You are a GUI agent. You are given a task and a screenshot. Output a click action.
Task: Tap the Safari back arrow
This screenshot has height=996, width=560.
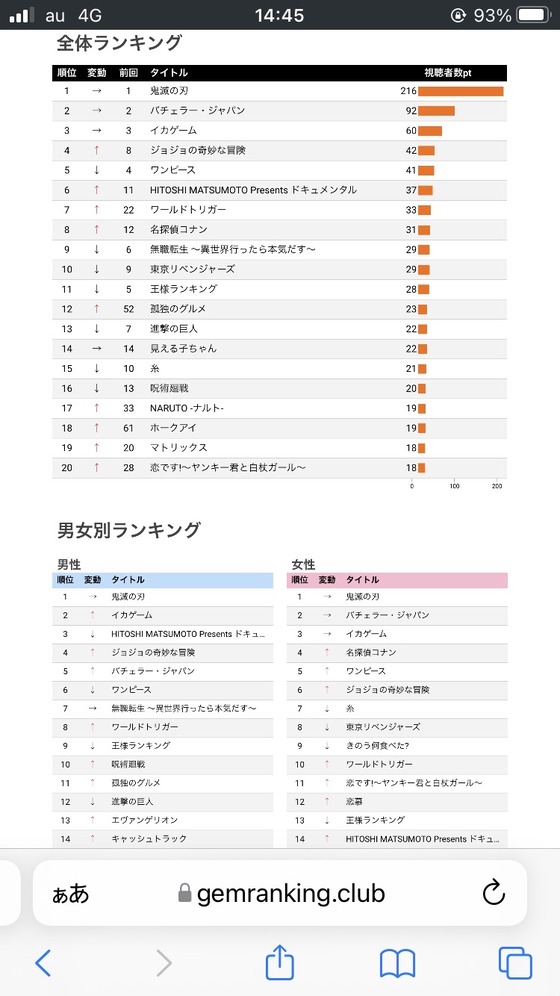[x=43, y=963]
